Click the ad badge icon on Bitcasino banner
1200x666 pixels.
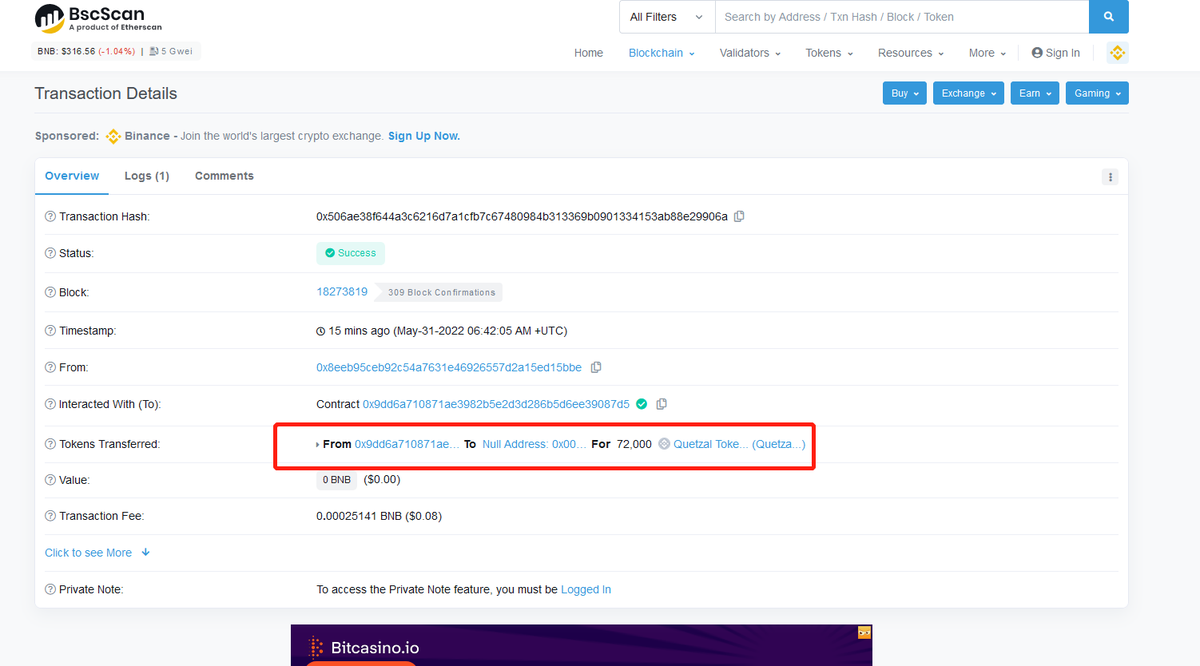coord(865,632)
